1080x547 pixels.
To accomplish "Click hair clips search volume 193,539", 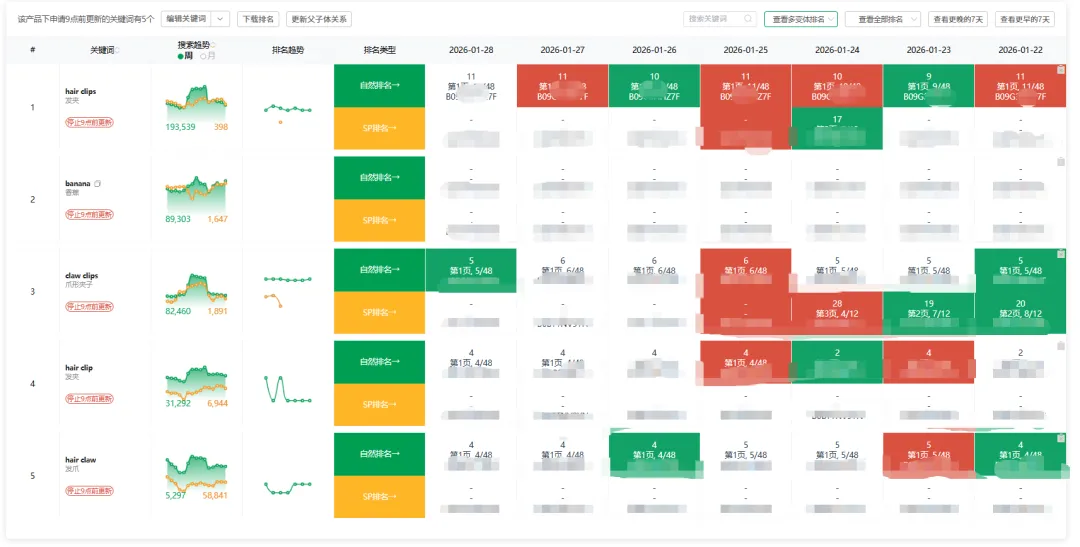I will (x=180, y=127).
